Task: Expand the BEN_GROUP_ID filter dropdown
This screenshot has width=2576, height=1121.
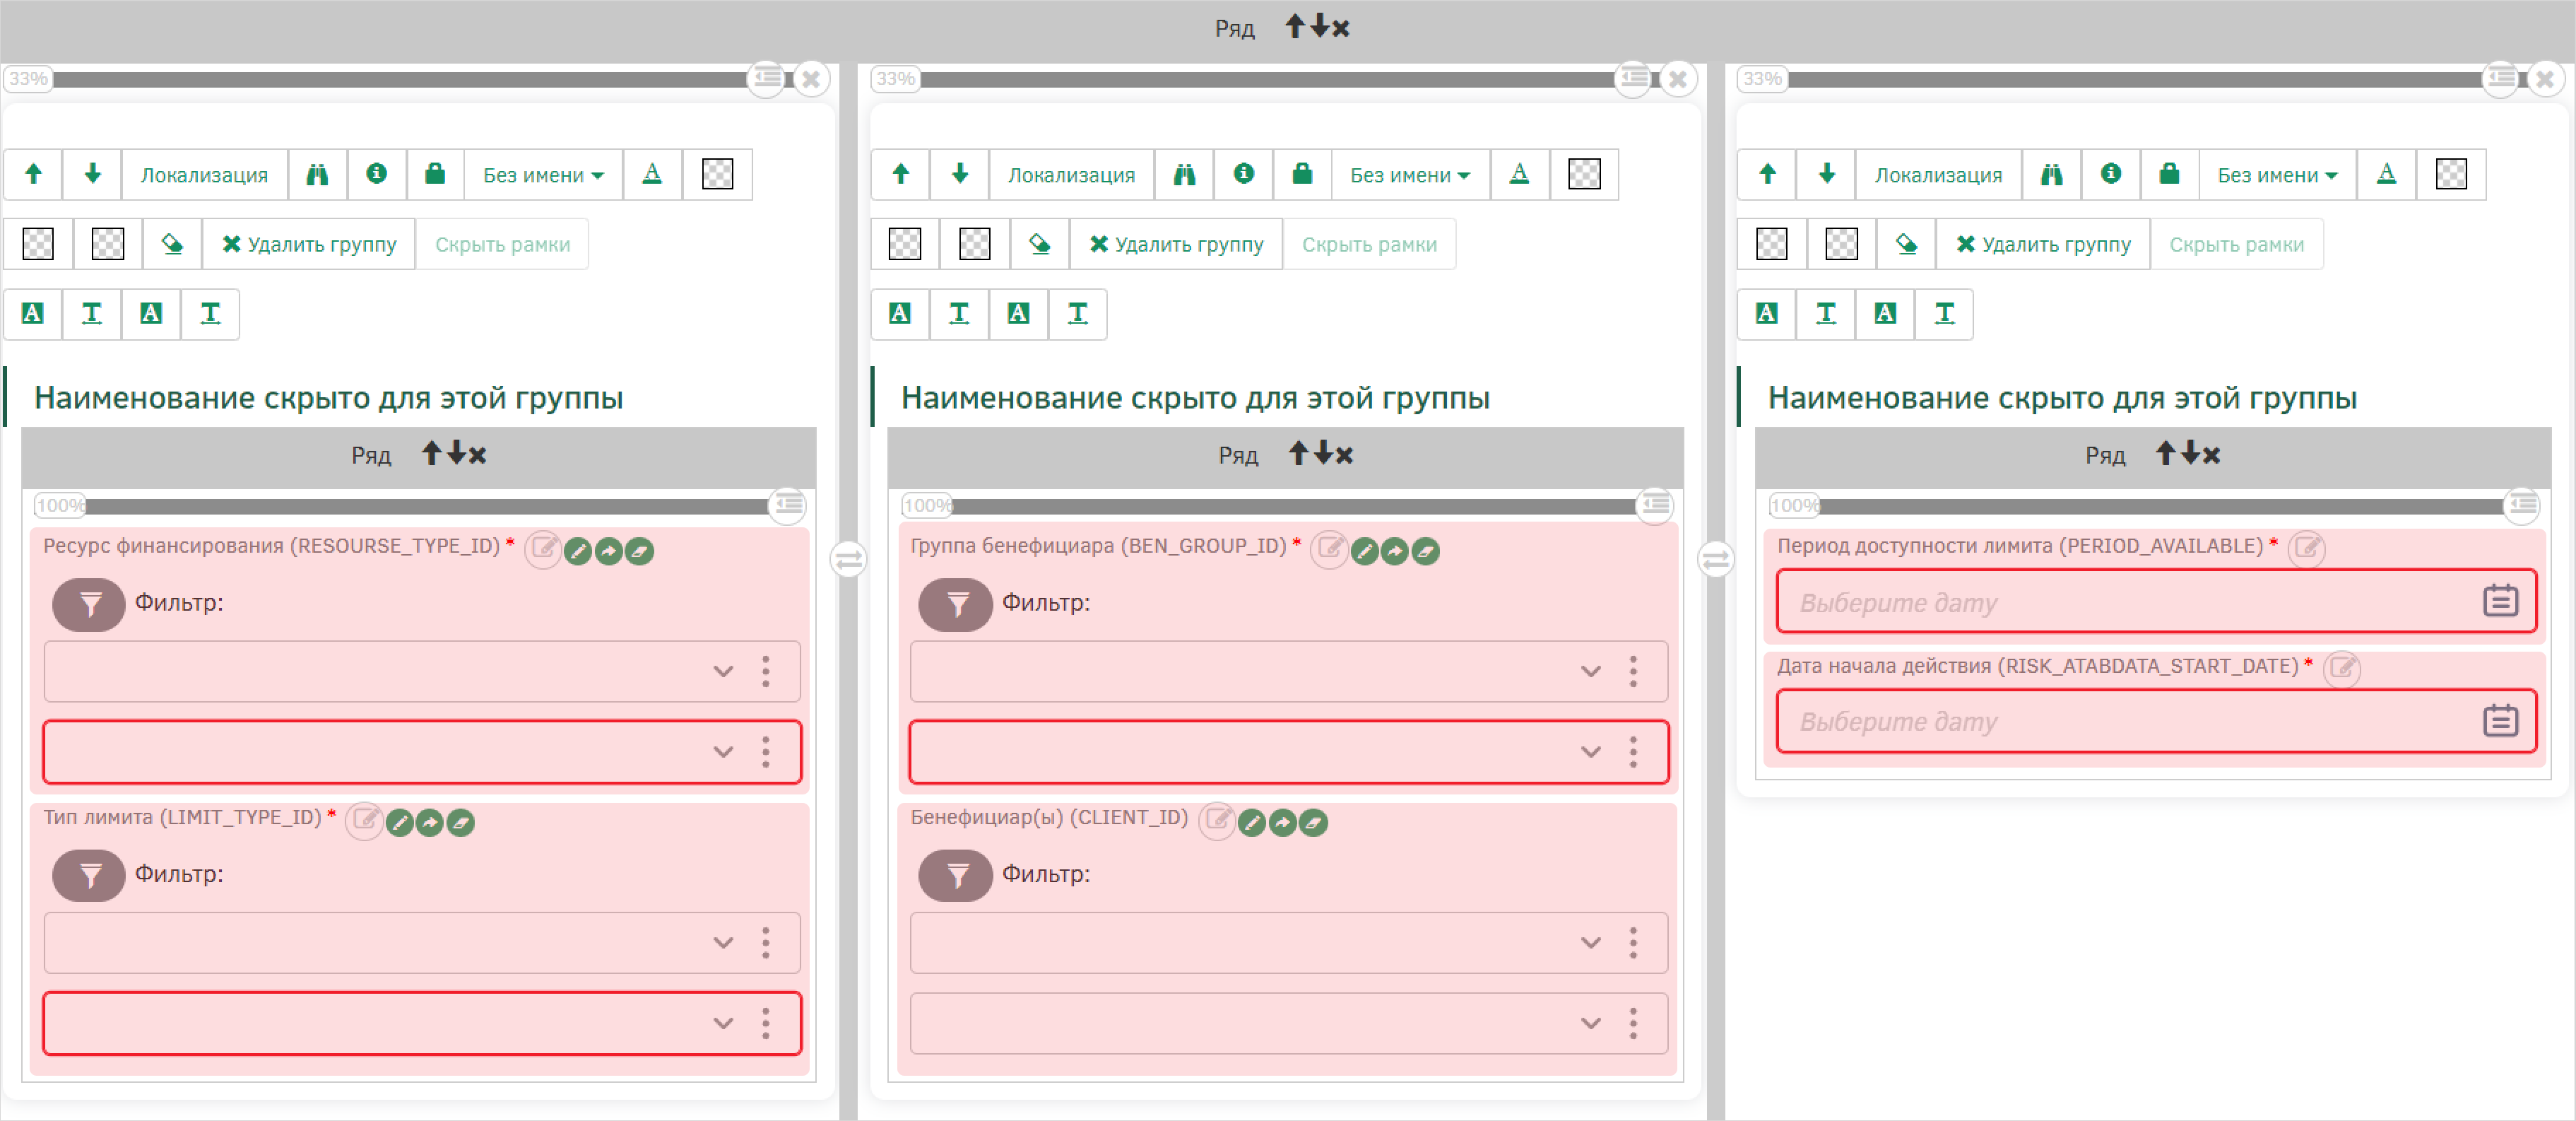Action: pyautogui.click(x=1590, y=671)
